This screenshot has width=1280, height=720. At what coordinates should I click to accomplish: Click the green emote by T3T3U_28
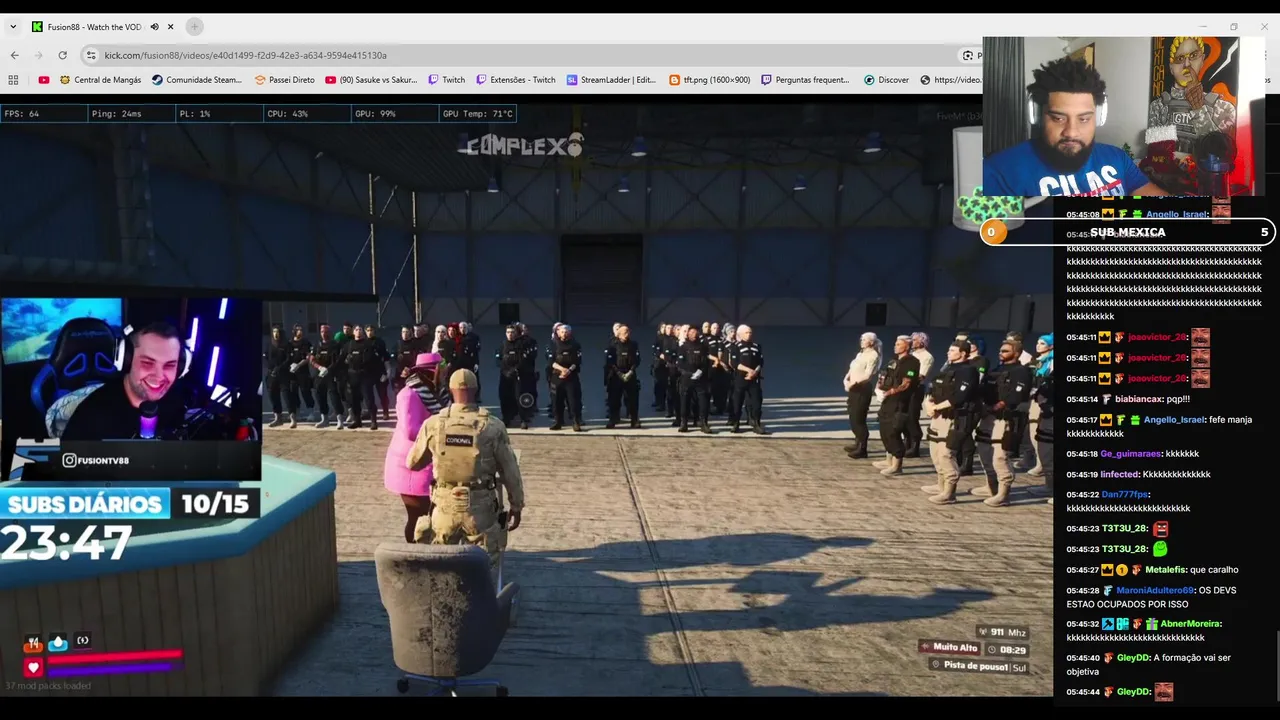1160,549
